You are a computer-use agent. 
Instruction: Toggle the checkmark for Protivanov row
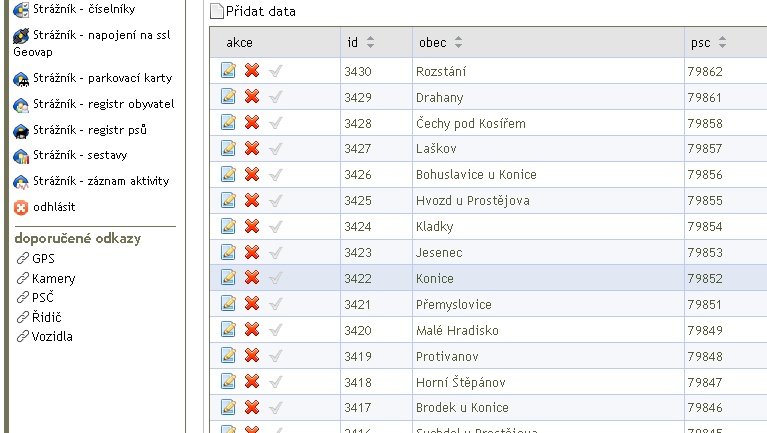(276, 356)
